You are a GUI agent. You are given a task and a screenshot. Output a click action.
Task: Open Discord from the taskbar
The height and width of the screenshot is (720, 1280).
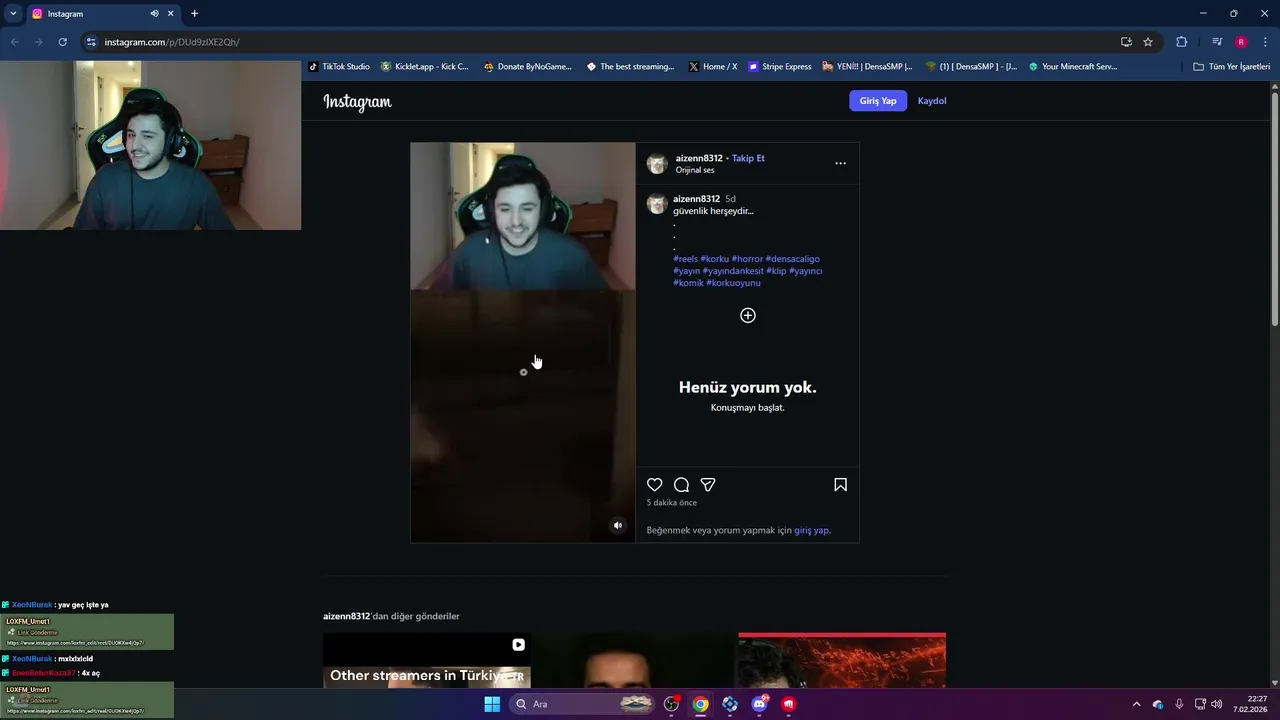(x=759, y=704)
